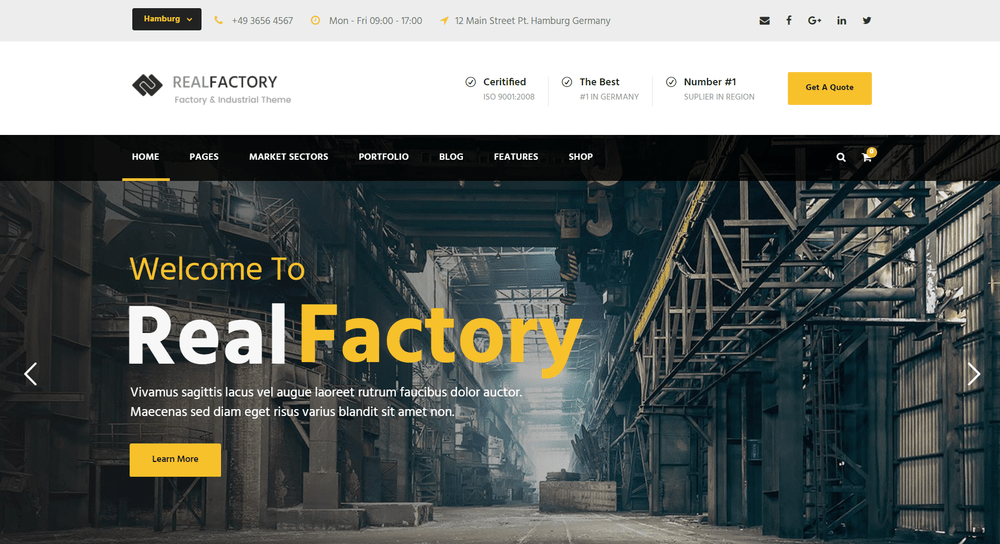The height and width of the screenshot is (544, 1000).
Task: Show the previous slide with left arrow
Action: (31, 374)
